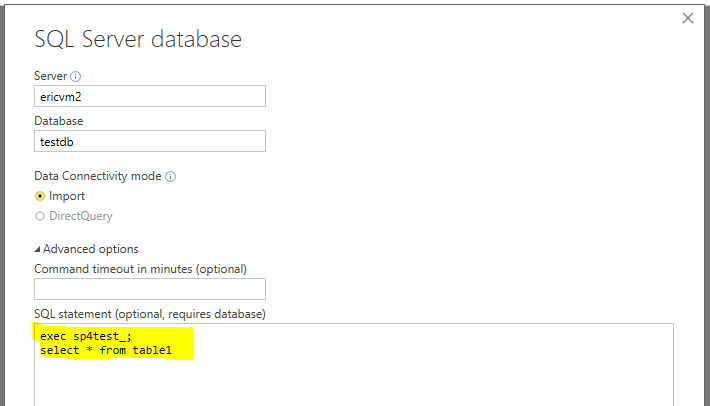Click the DirectQuery option label text
Screen dimensions: 710x406
click(x=81, y=216)
